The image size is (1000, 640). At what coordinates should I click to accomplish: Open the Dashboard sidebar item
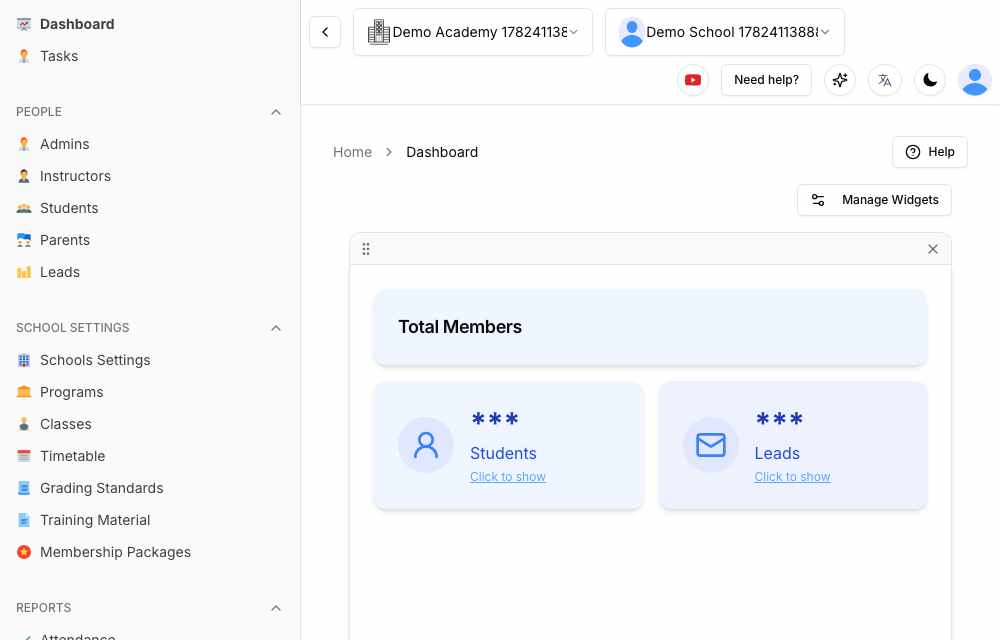click(x=77, y=24)
